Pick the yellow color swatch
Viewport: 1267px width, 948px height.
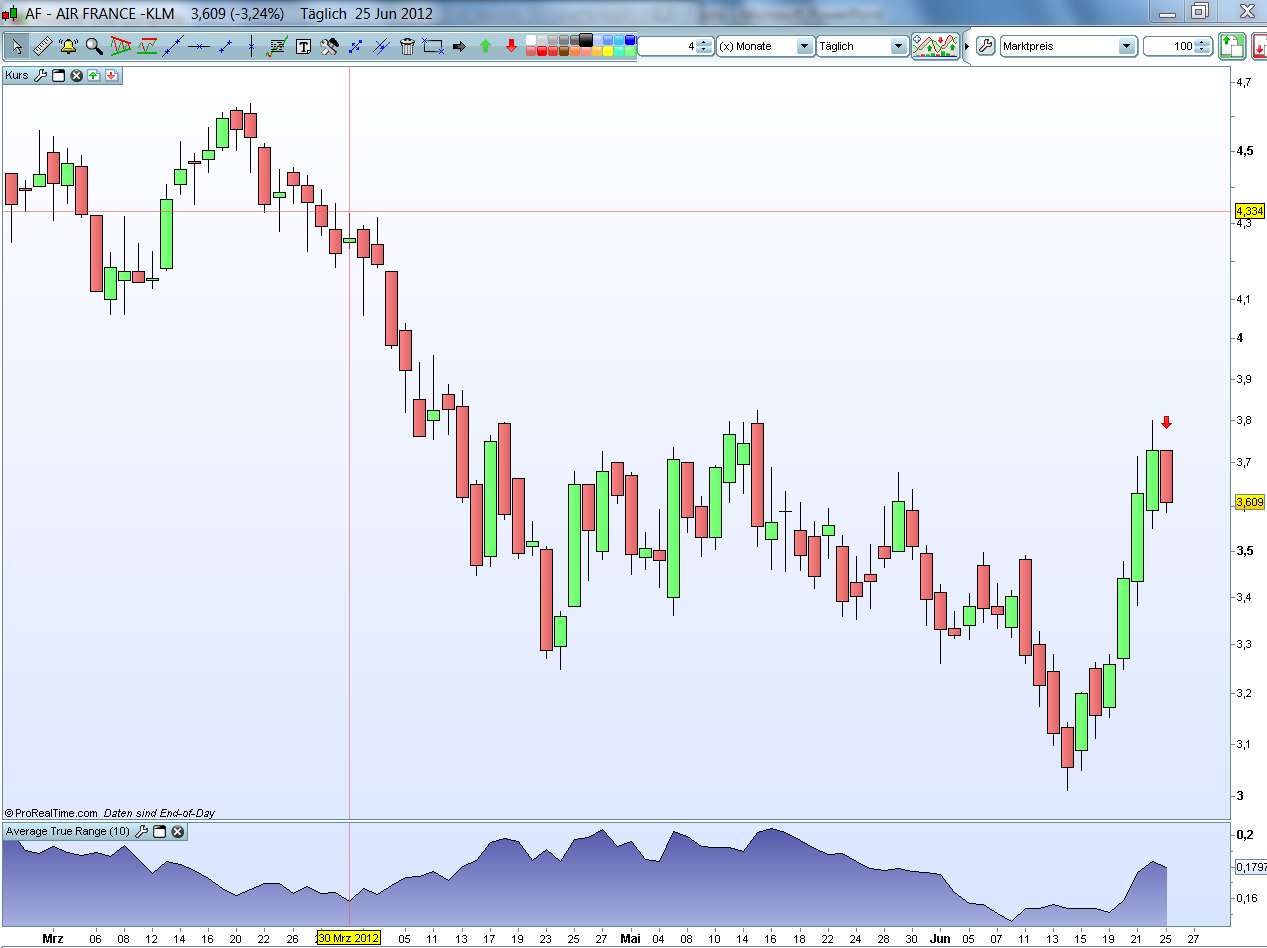[x=609, y=51]
